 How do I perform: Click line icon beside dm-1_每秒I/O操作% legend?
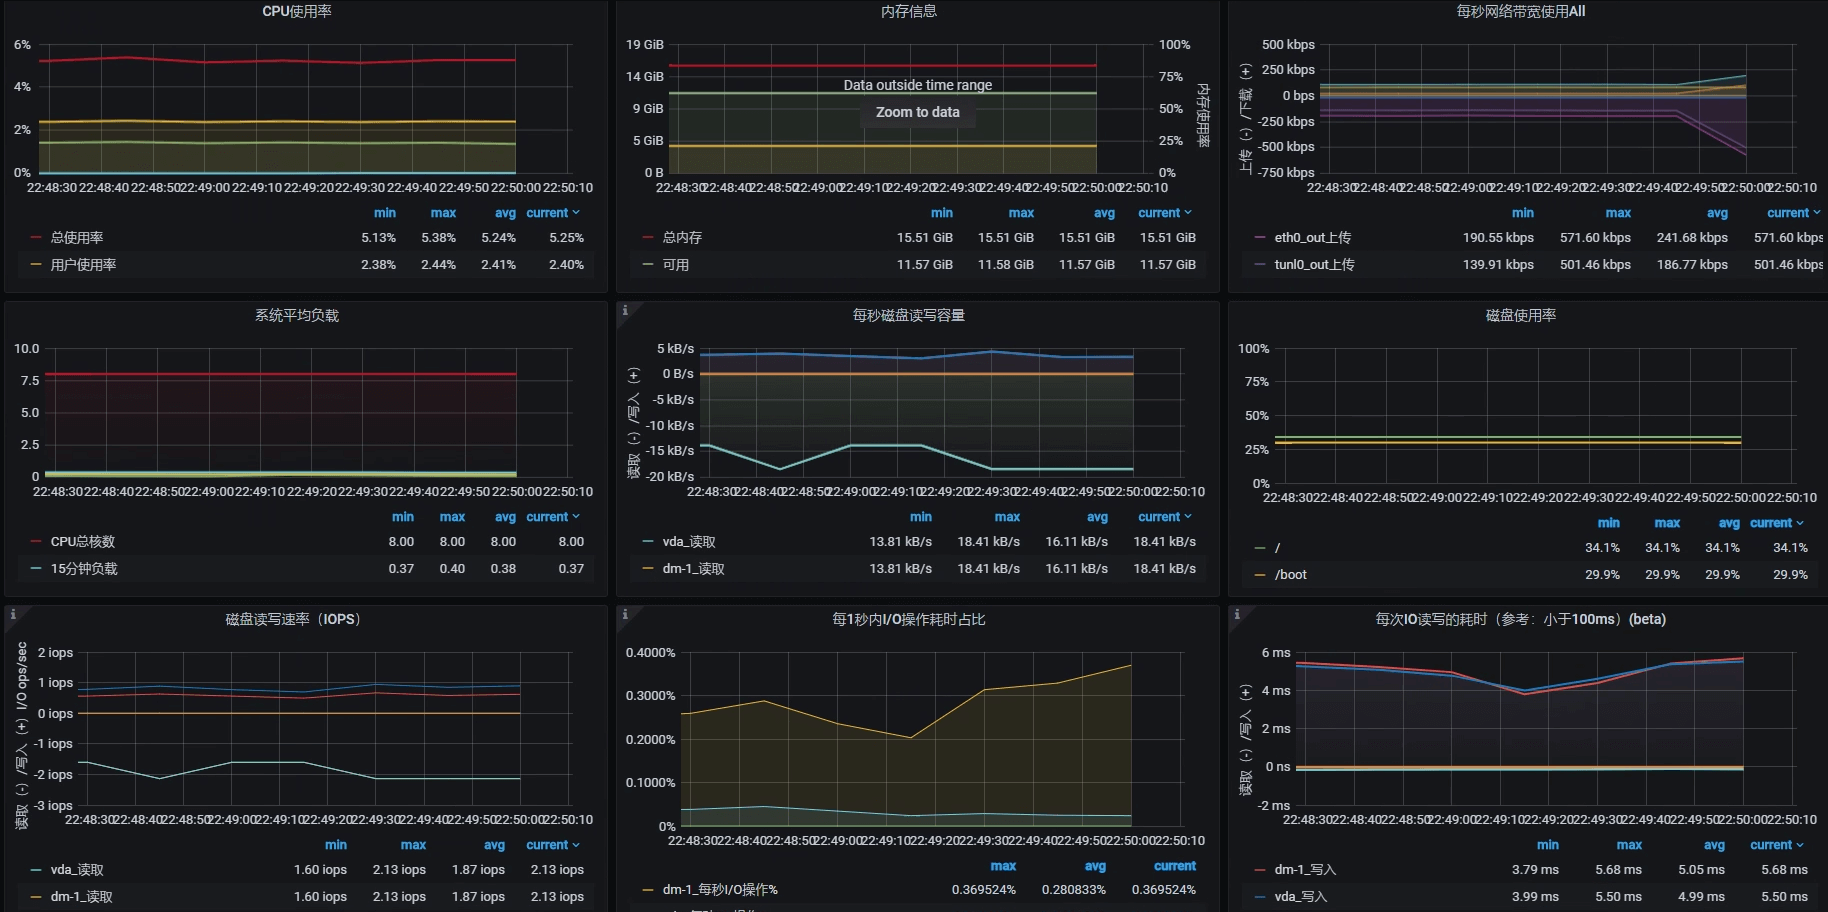[648, 890]
